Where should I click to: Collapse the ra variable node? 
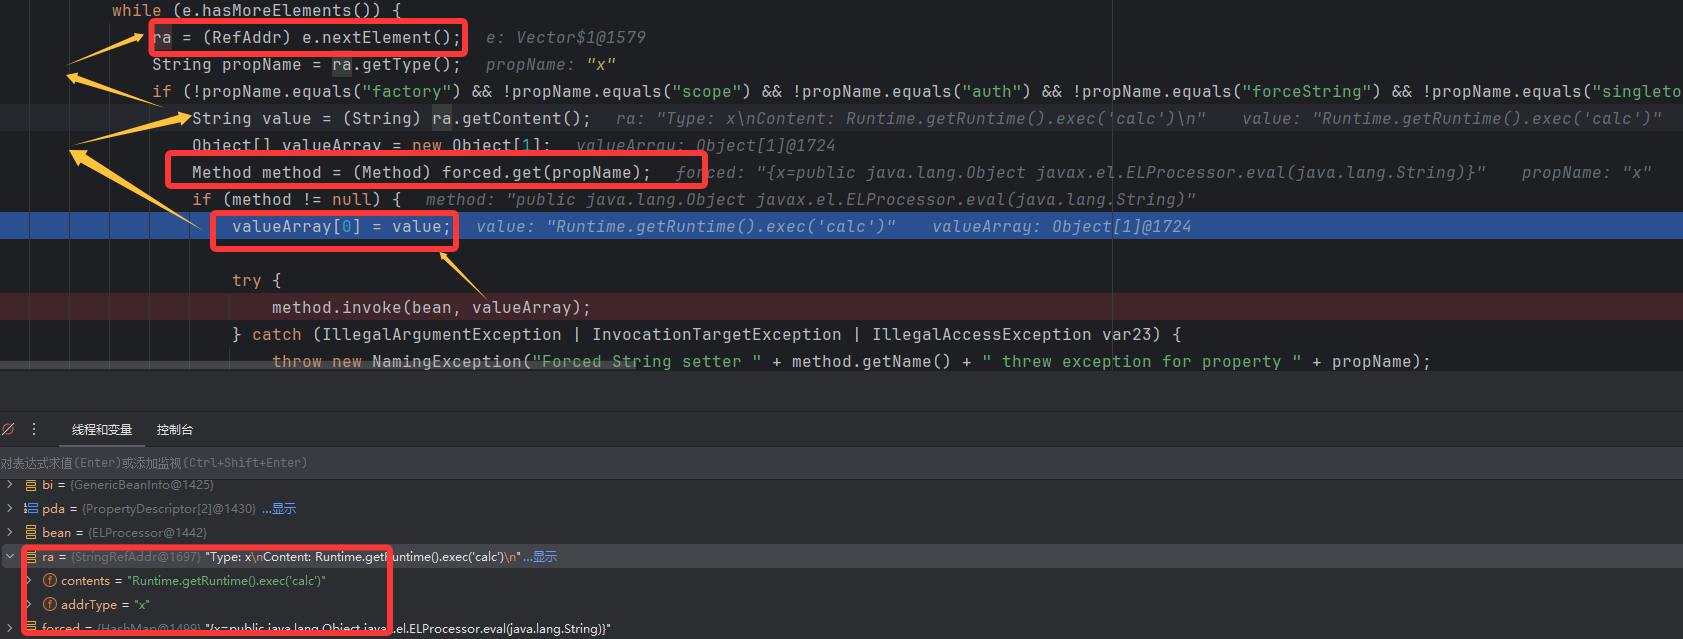pos(10,557)
